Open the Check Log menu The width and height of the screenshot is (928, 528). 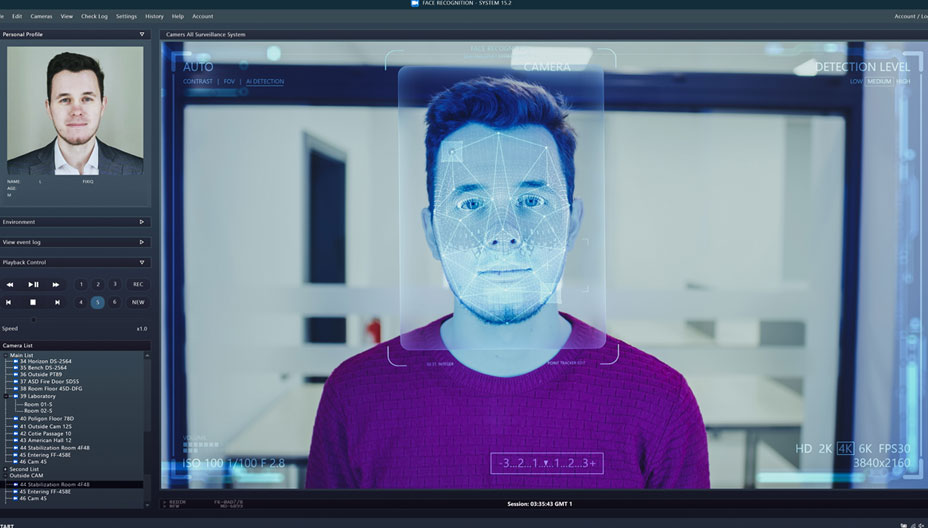pos(94,16)
